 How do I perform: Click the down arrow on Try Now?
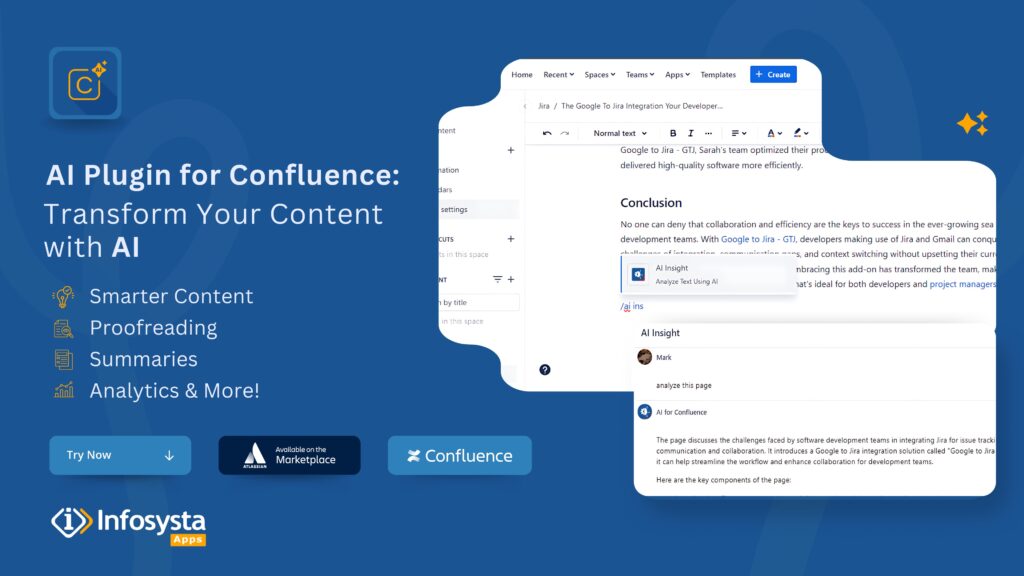coord(169,455)
